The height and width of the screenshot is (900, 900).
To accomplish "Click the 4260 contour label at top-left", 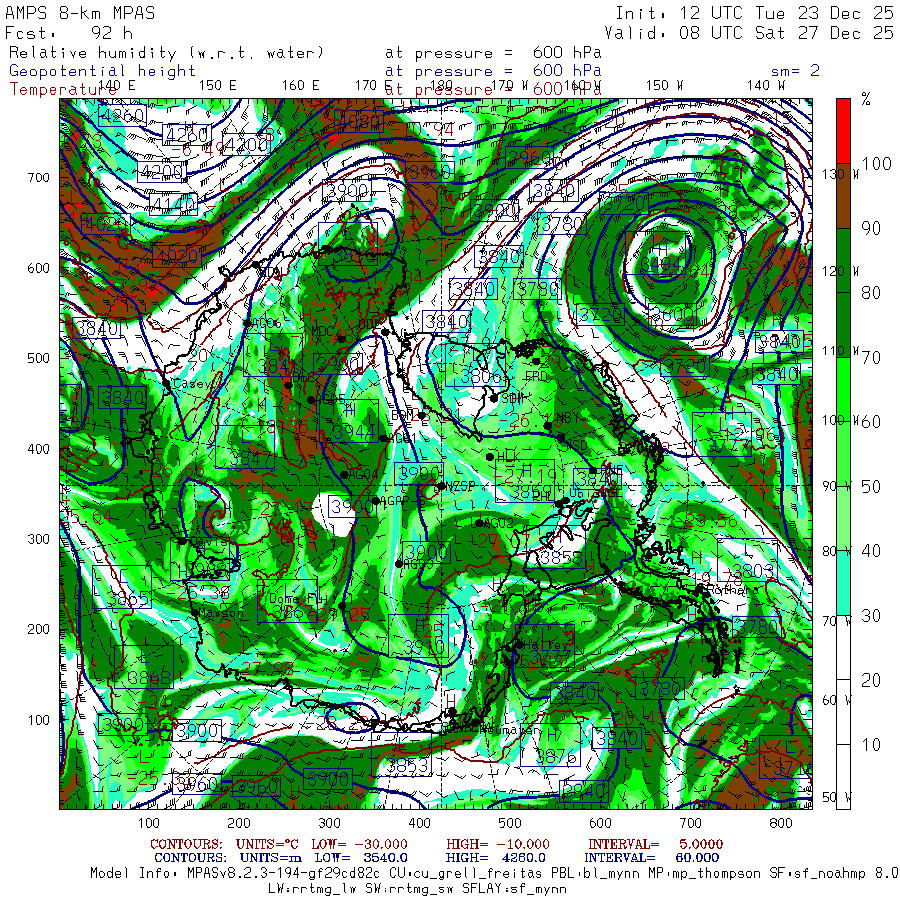I will 122,115.
